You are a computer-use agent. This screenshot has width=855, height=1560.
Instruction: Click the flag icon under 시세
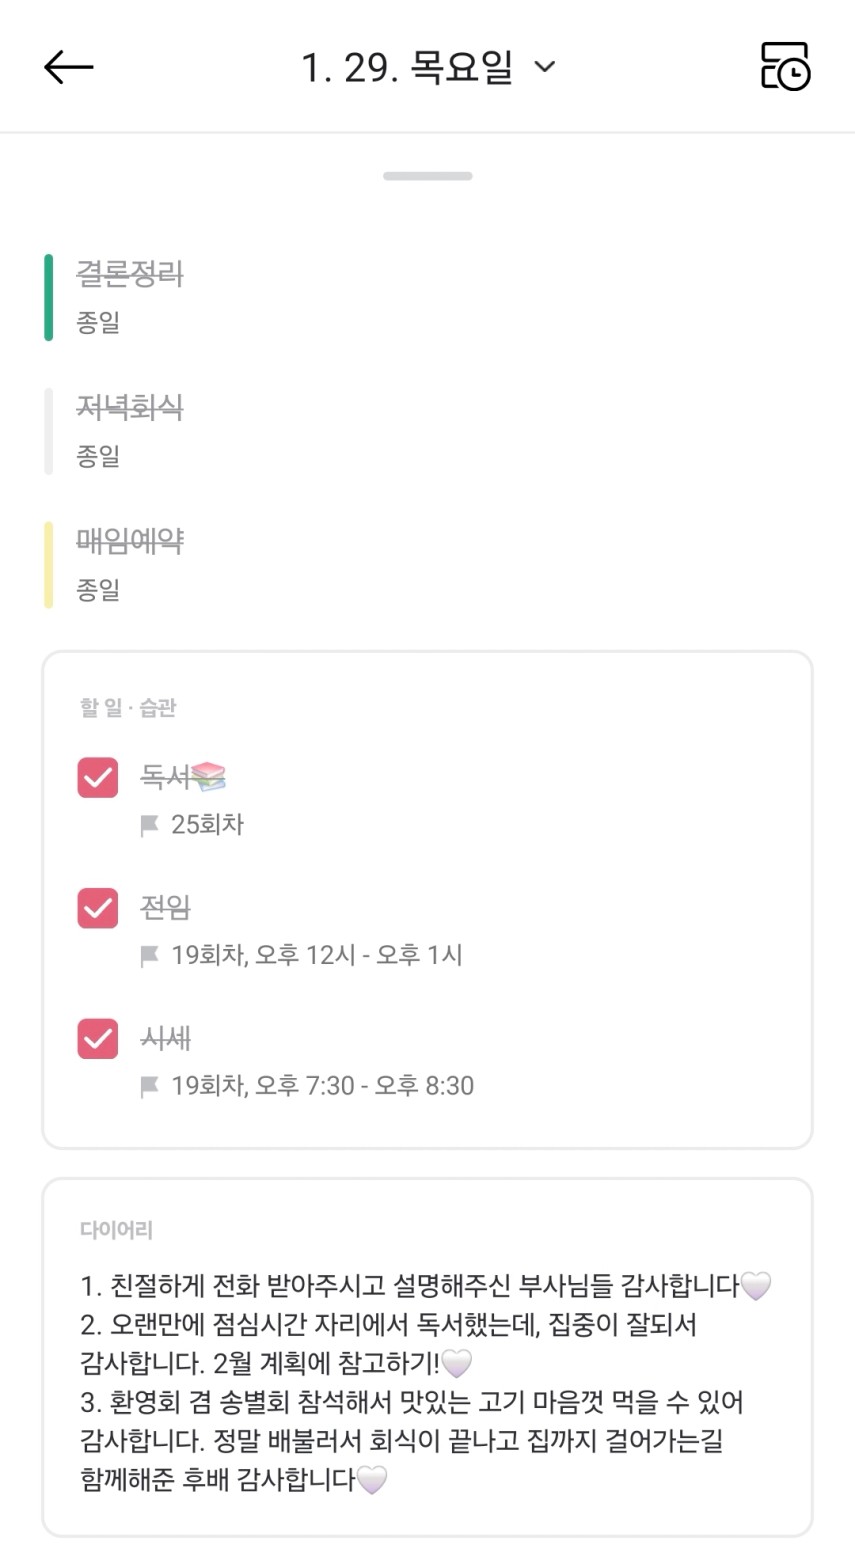tap(150, 1087)
